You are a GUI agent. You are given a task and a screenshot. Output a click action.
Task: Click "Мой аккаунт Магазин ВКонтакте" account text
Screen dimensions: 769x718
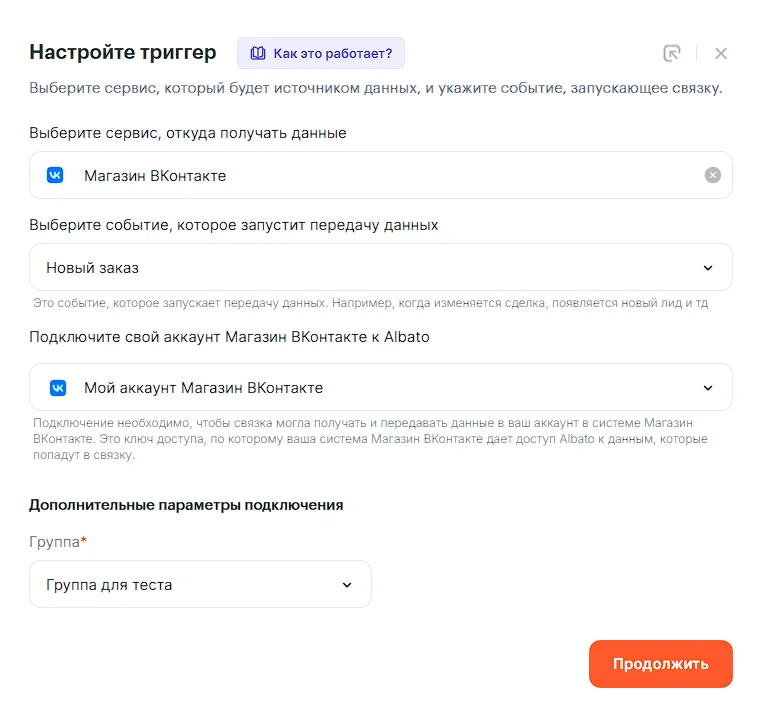point(203,388)
